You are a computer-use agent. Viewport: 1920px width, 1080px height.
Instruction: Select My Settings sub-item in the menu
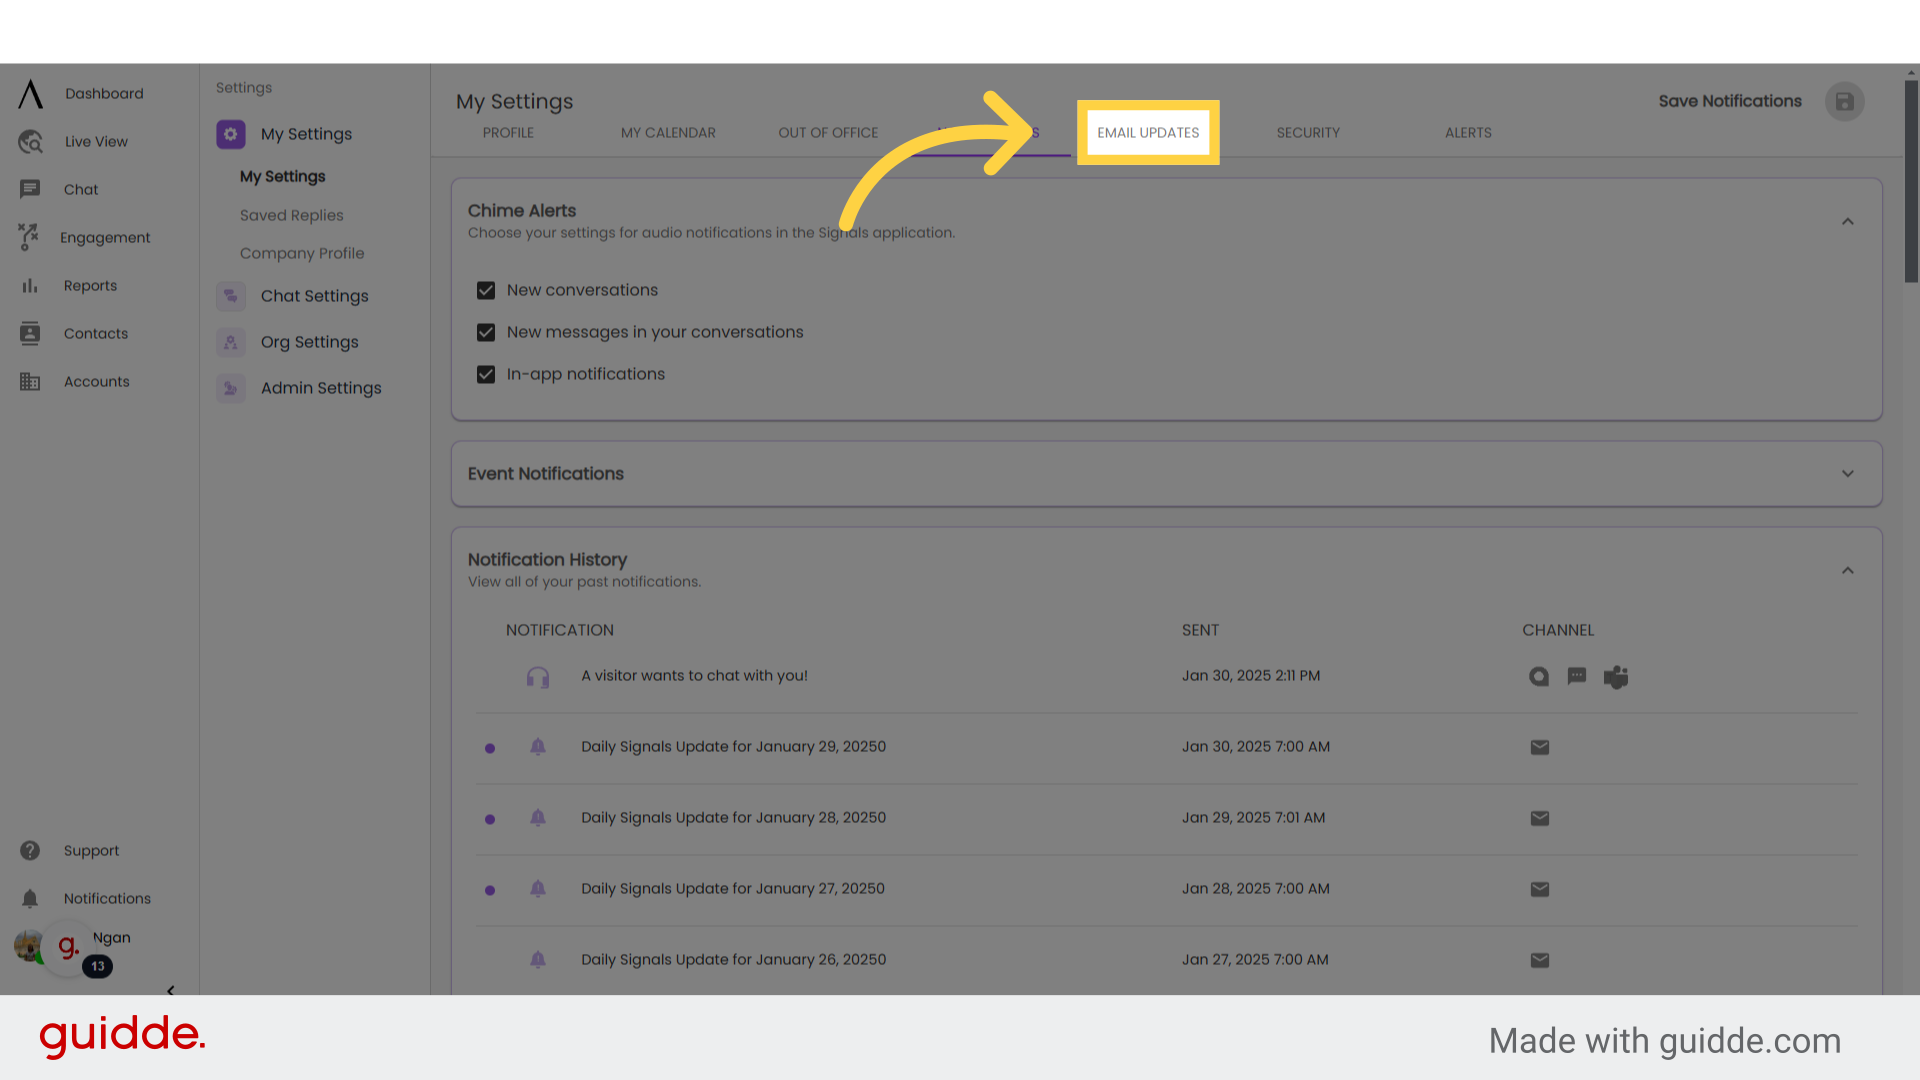[x=283, y=176]
